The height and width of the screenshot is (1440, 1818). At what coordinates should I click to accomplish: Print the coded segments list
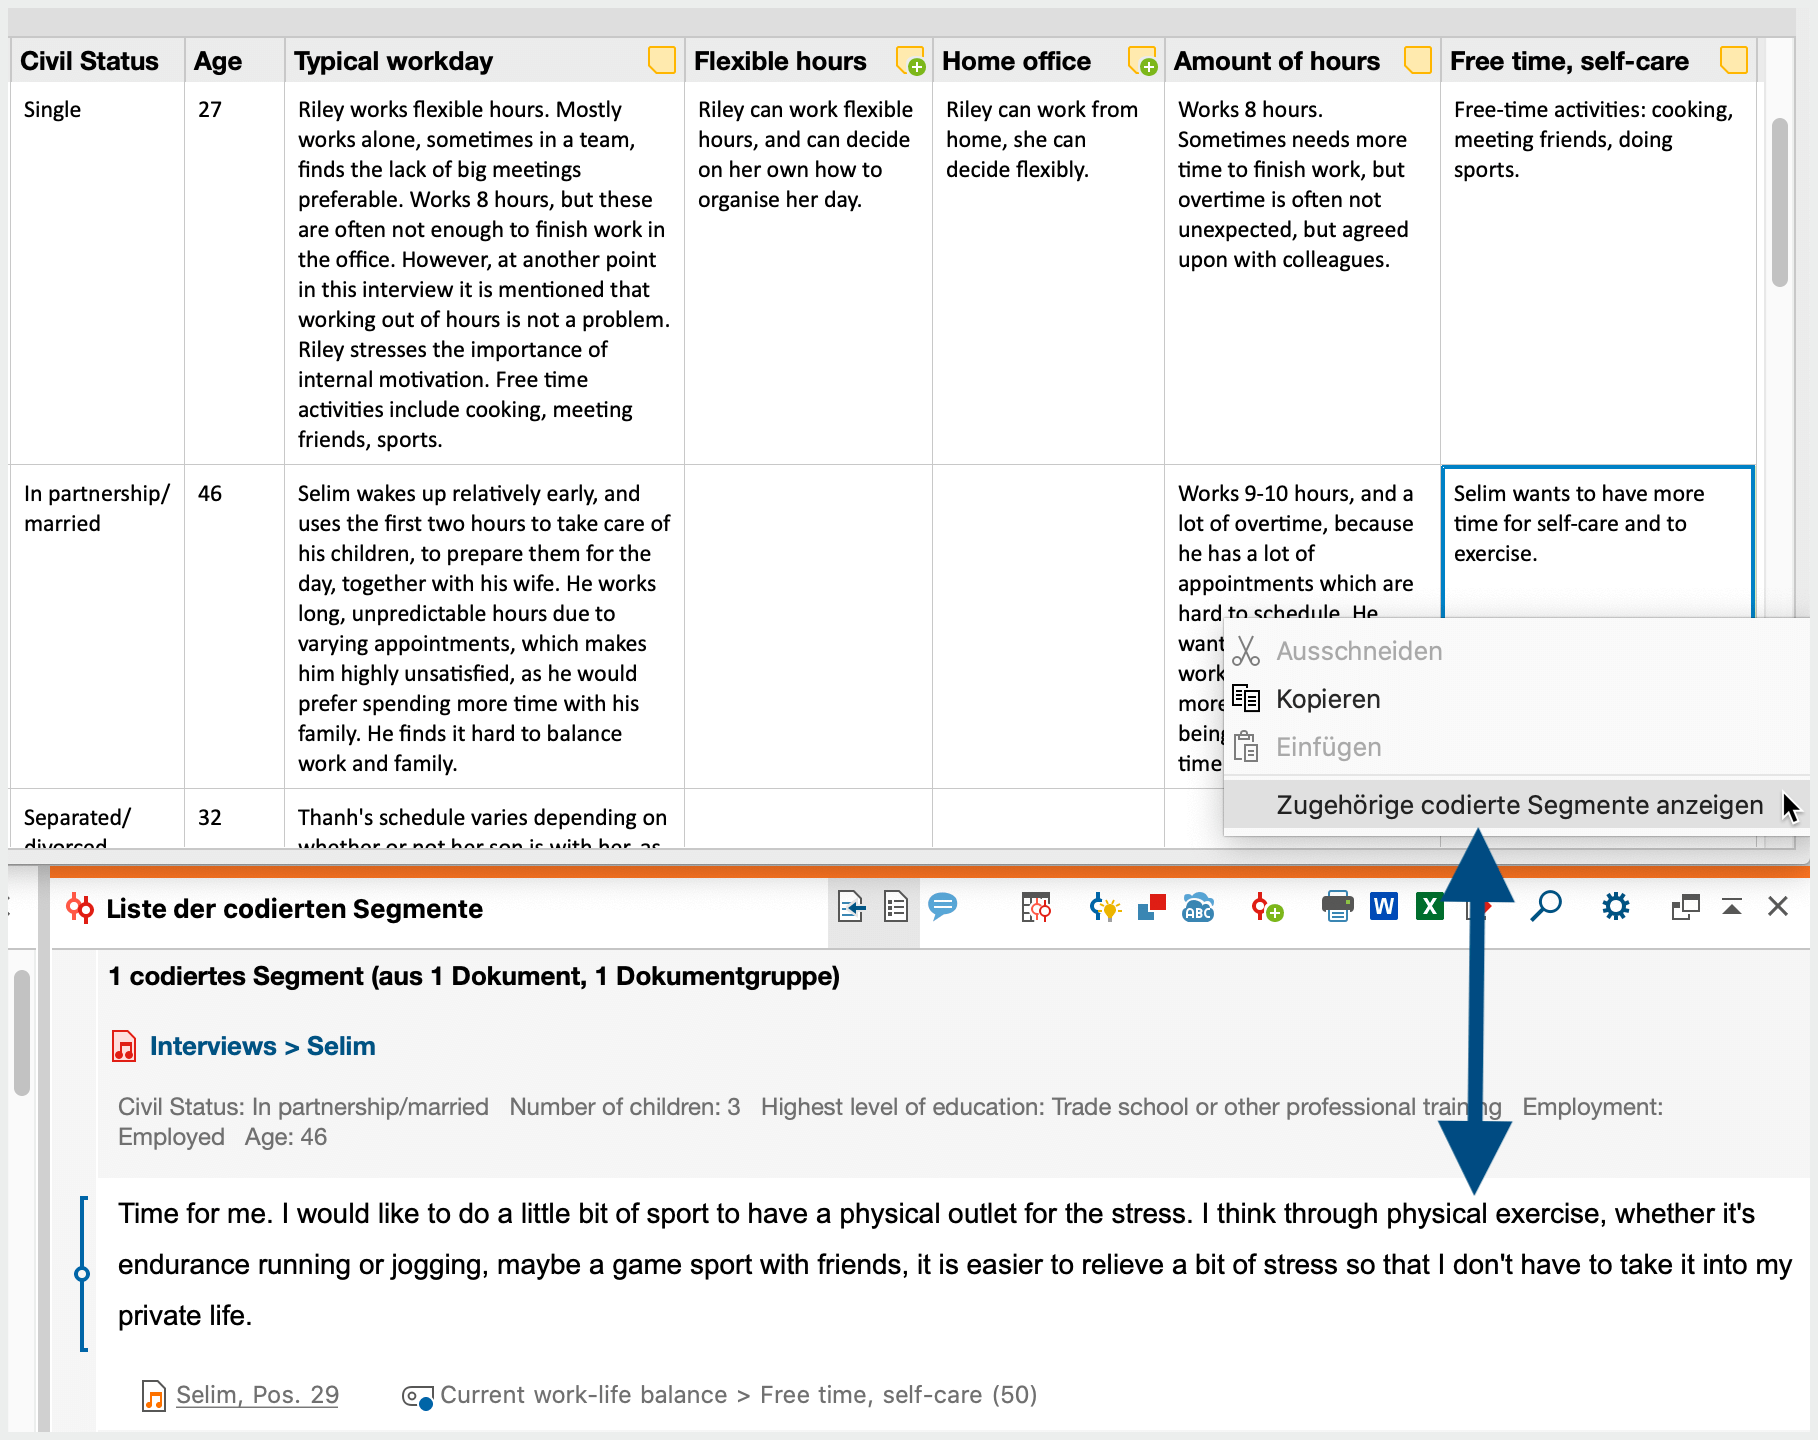[1337, 907]
